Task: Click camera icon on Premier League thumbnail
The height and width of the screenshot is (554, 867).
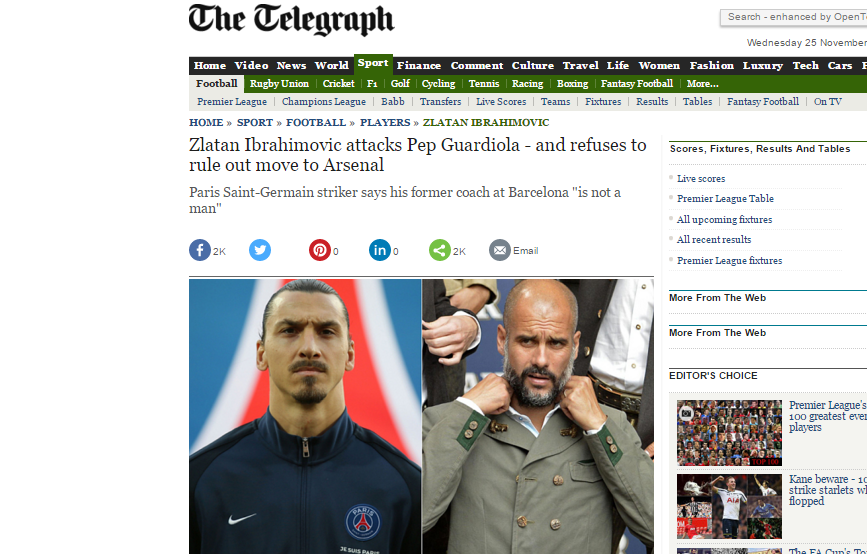Action: 686,412
